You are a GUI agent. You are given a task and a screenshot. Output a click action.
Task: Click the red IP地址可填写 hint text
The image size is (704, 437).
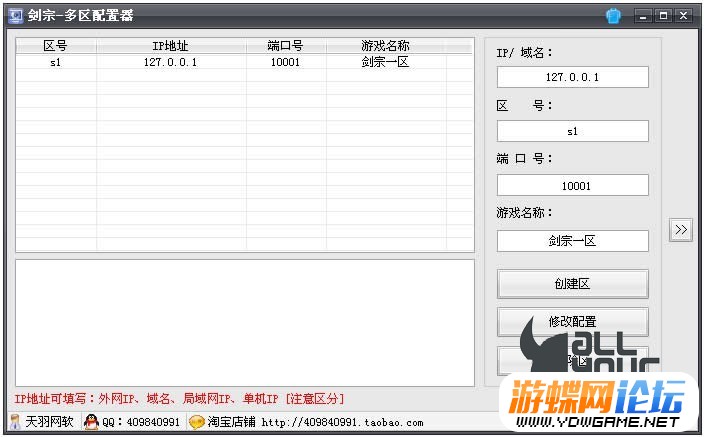(179, 399)
